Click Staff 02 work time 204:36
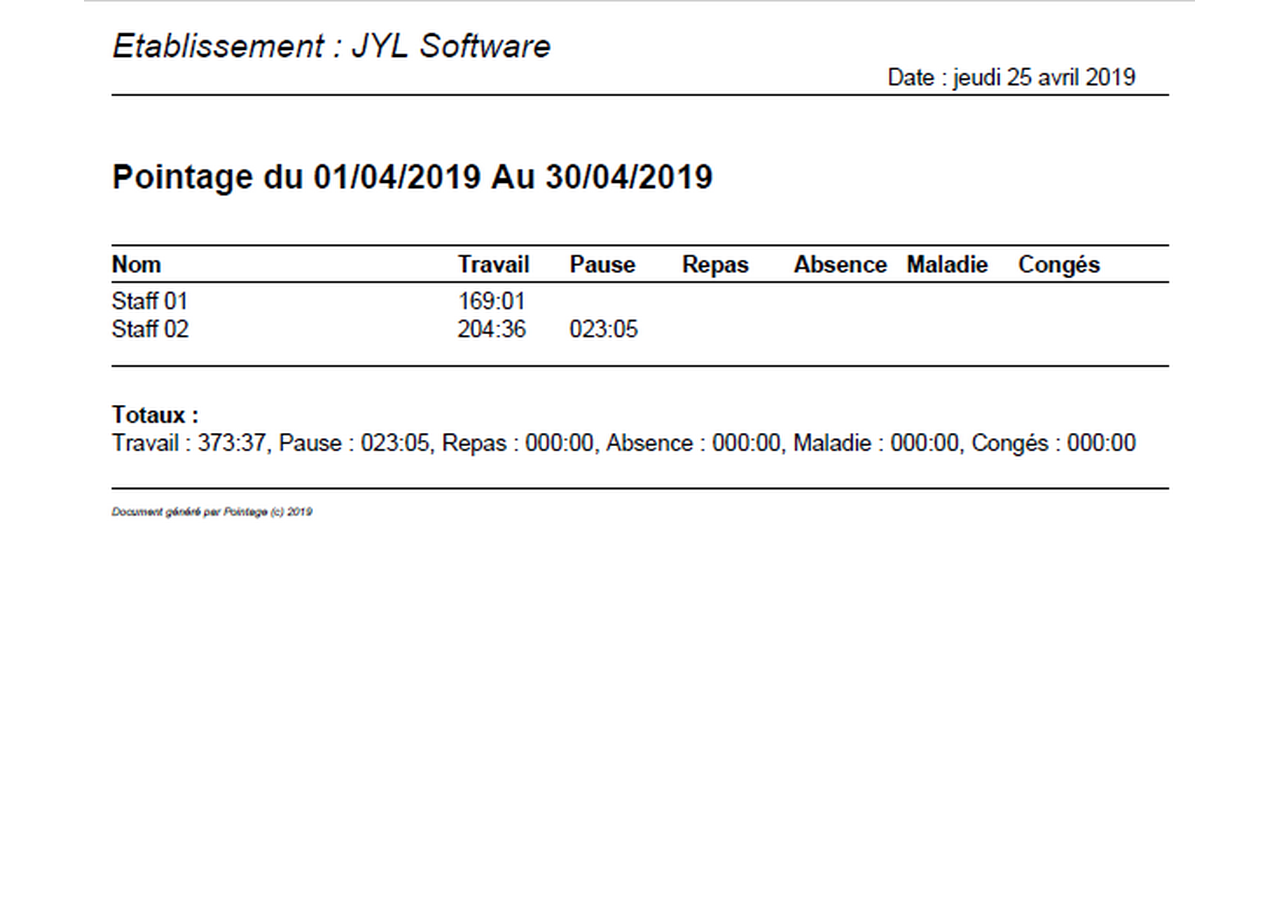Viewport: 1280px width, 900px height. click(491, 329)
